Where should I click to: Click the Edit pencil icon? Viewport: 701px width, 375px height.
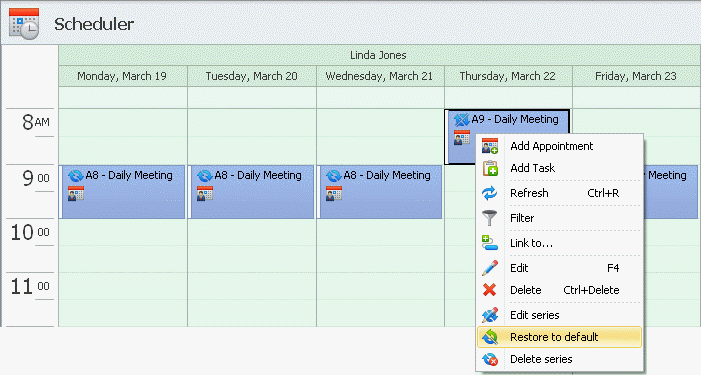click(x=490, y=268)
